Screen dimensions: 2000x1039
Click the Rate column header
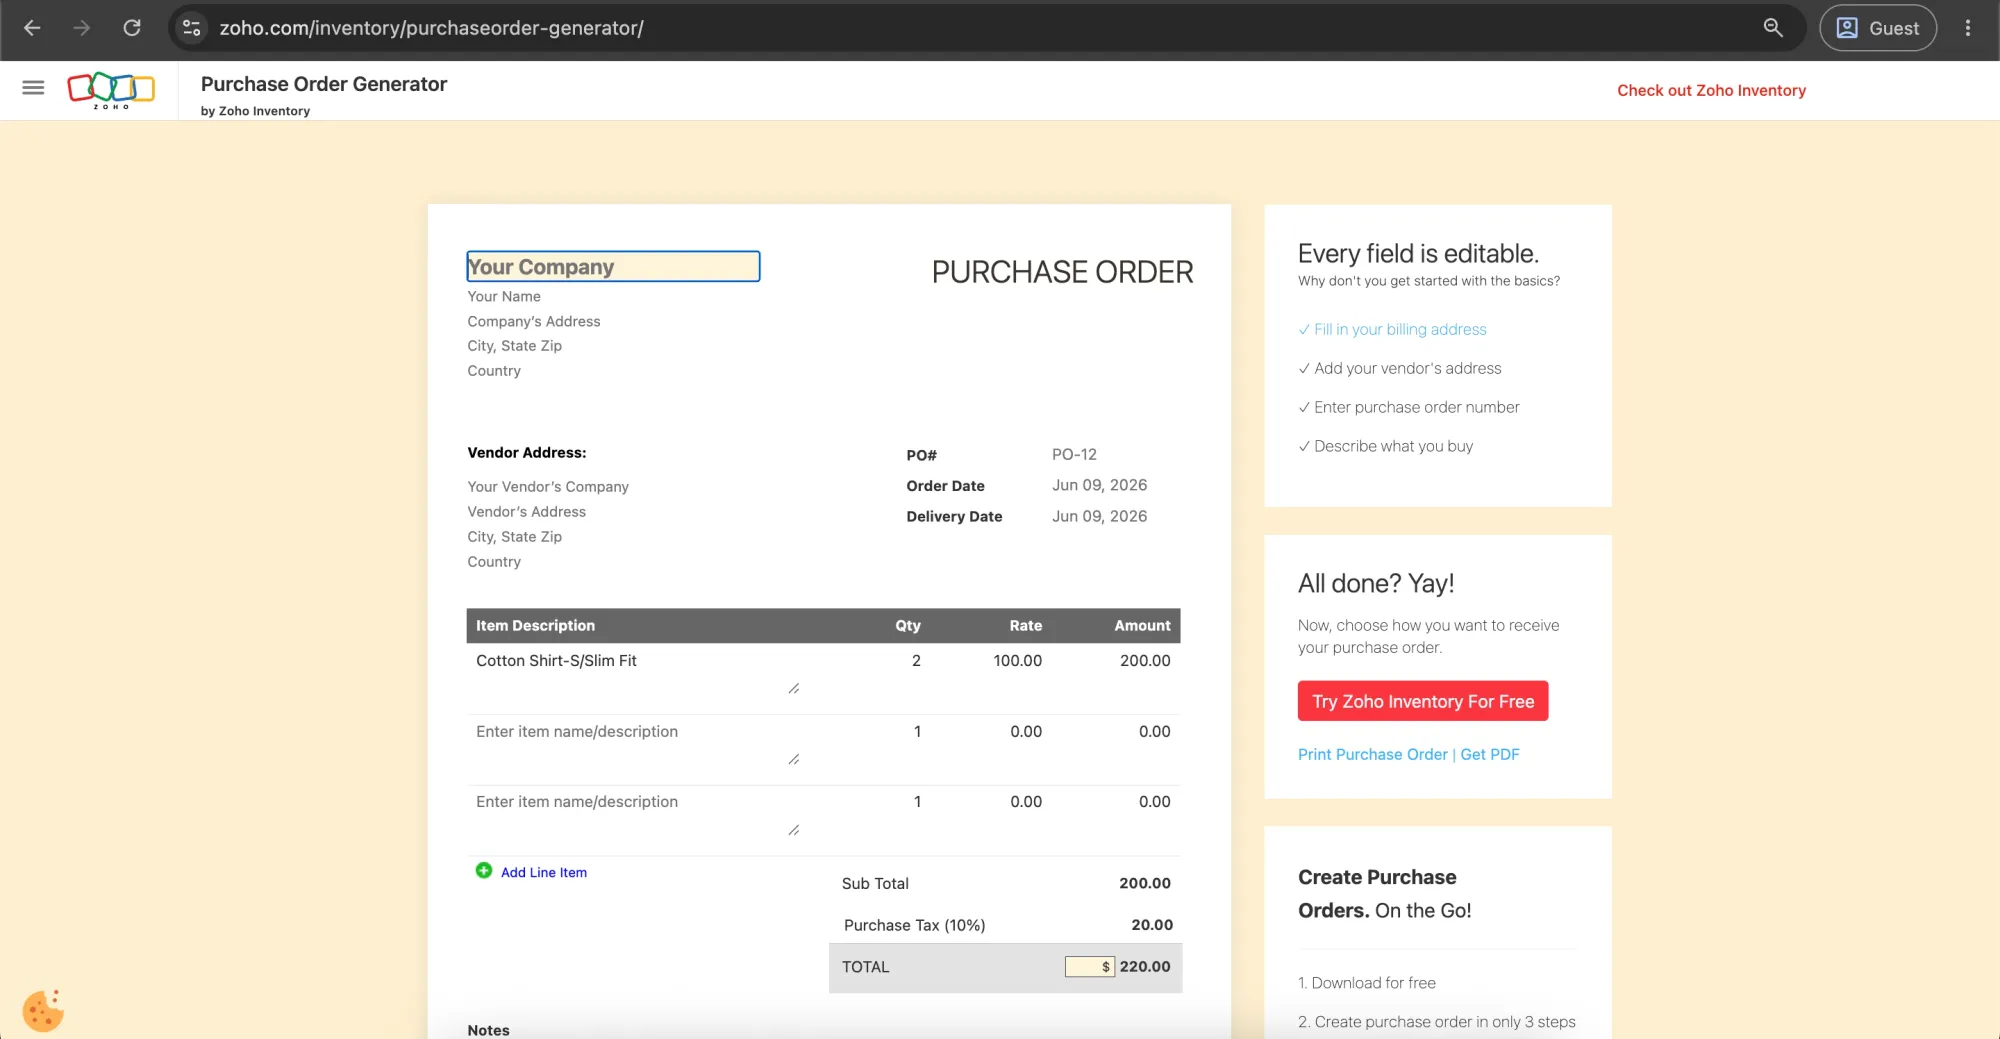[1025, 625]
